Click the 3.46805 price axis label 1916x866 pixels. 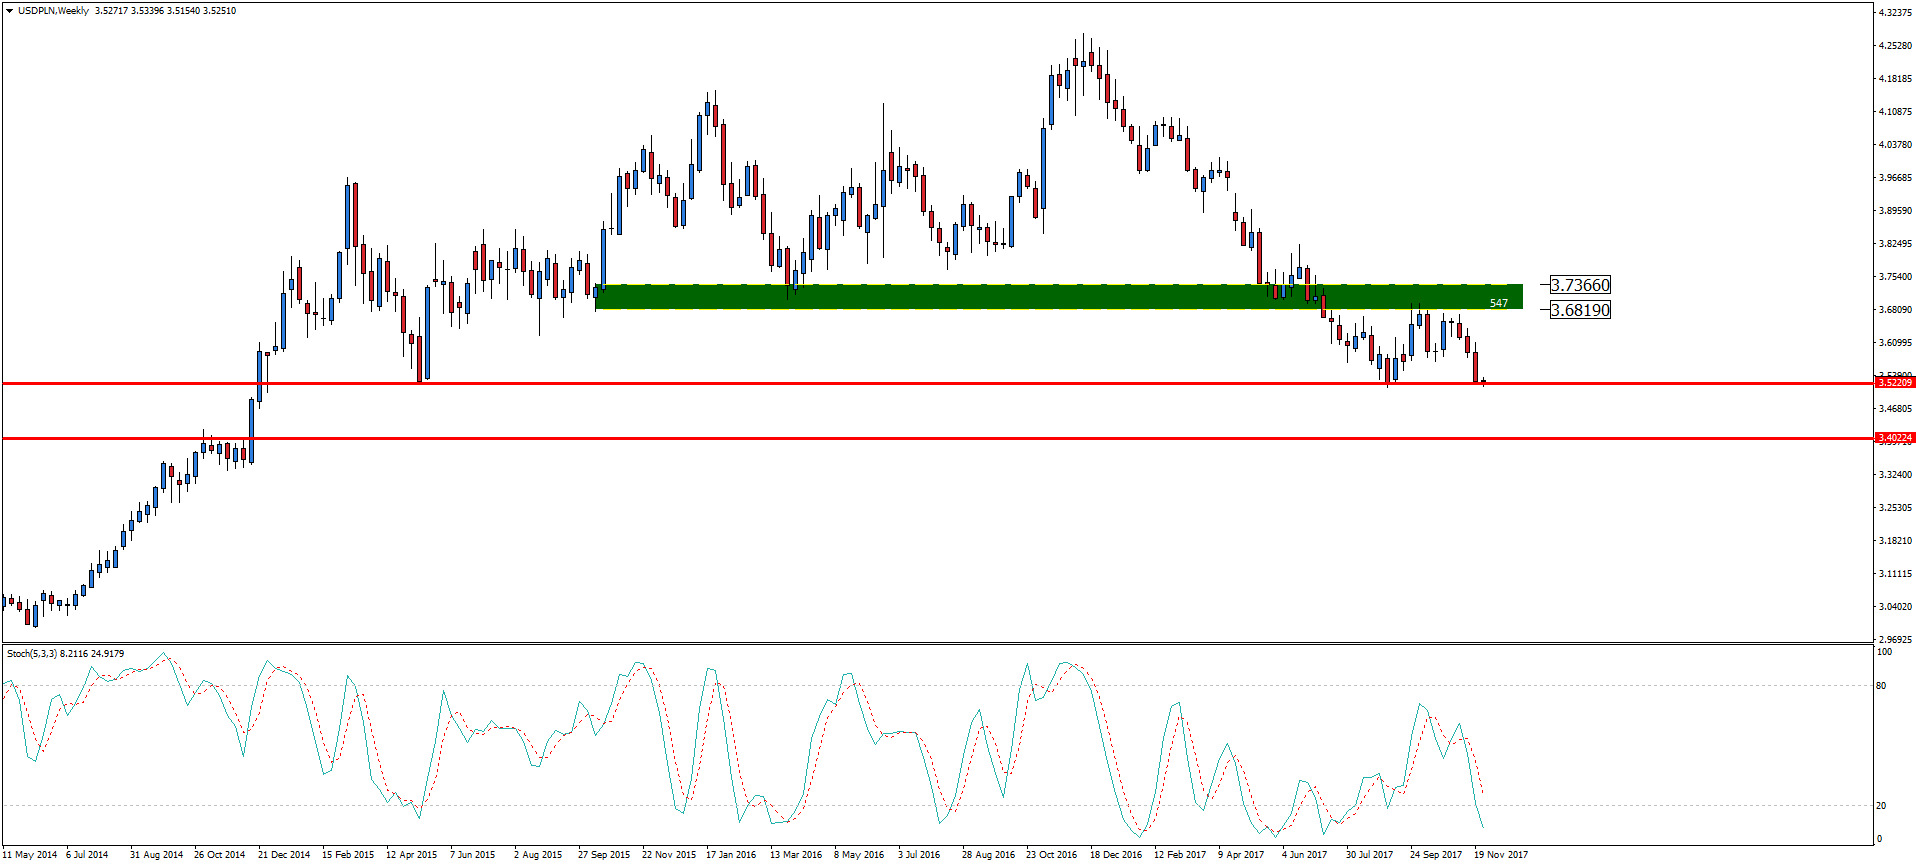tap(1895, 409)
